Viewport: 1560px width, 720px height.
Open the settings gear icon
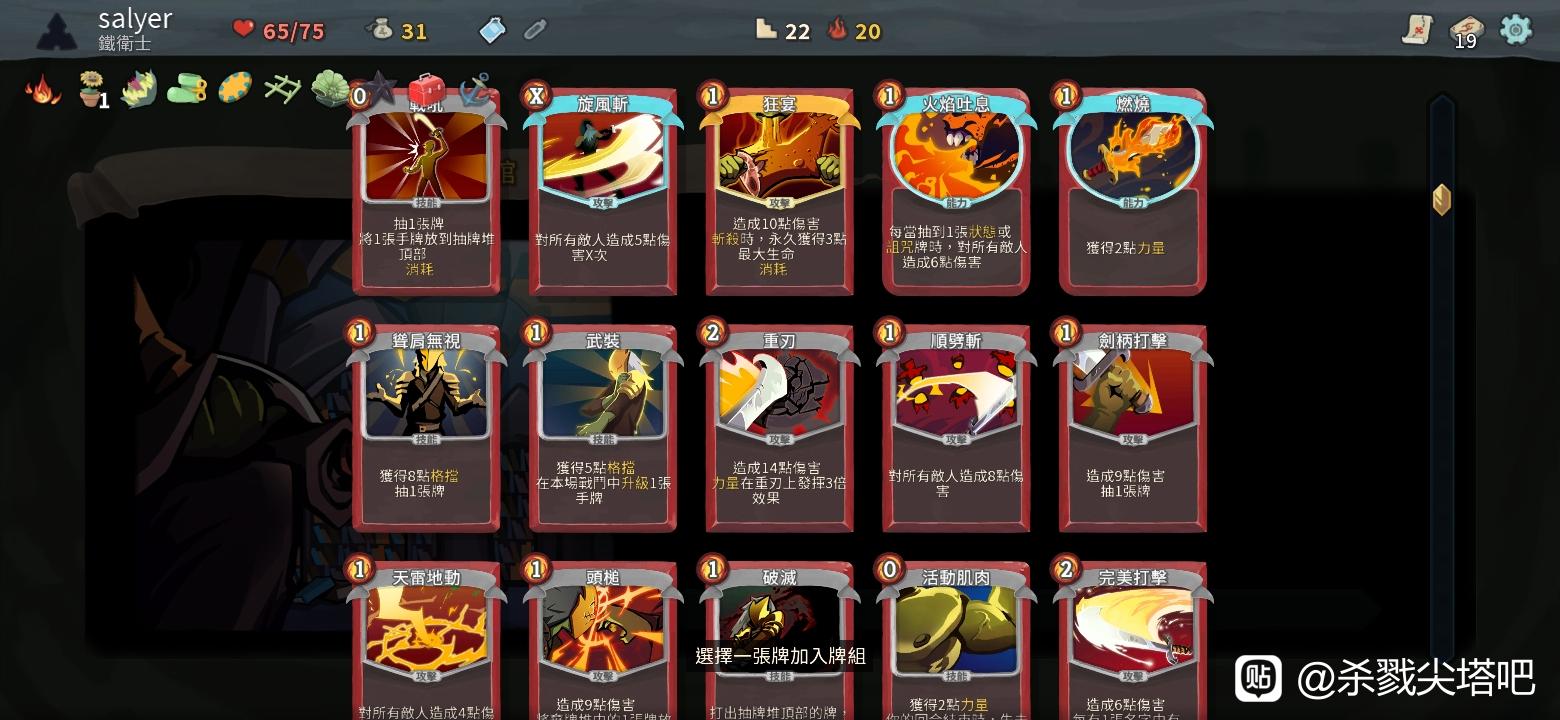coord(1516,29)
